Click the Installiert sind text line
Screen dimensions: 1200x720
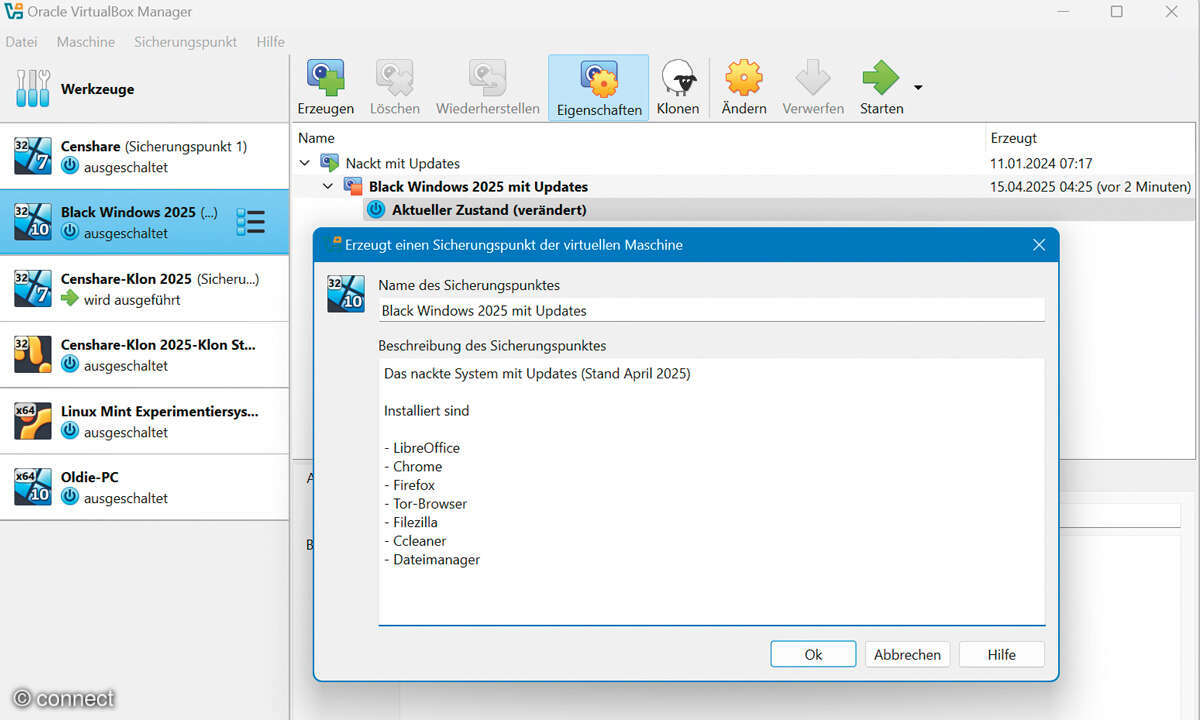tap(426, 410)
